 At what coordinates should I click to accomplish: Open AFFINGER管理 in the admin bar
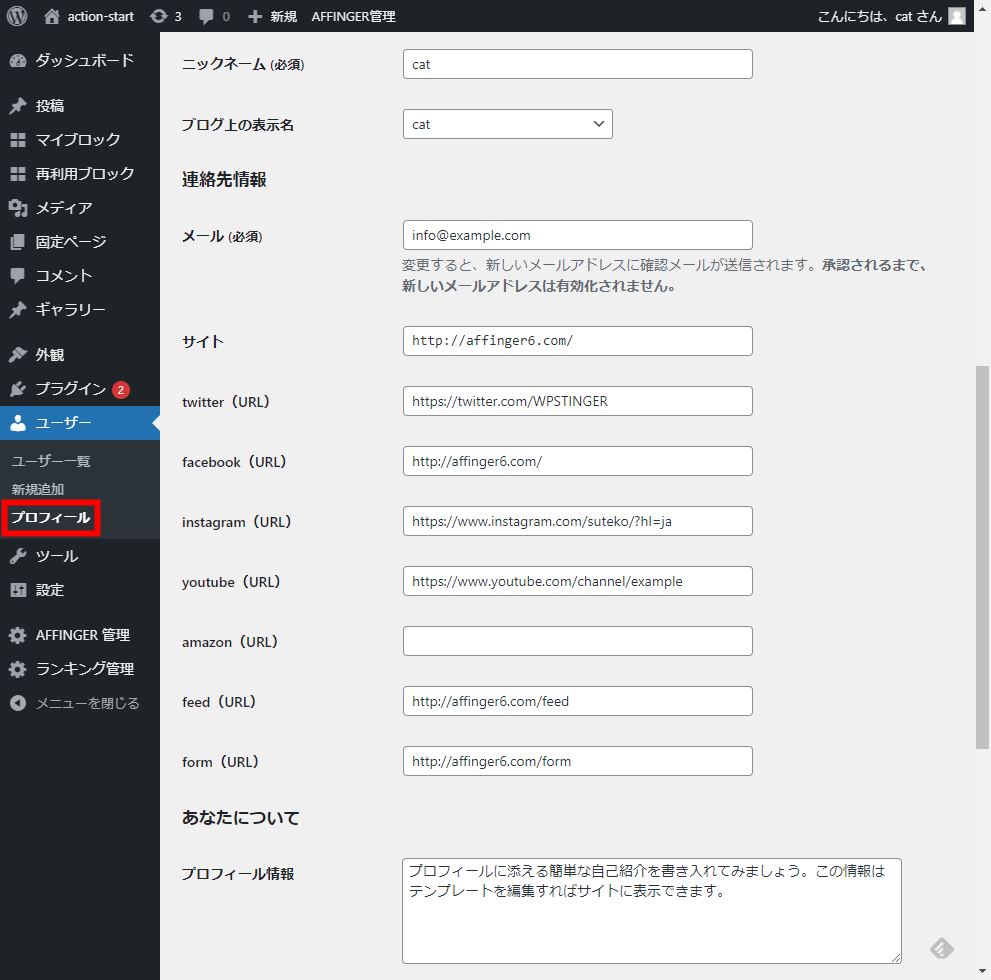click(353, 16)
